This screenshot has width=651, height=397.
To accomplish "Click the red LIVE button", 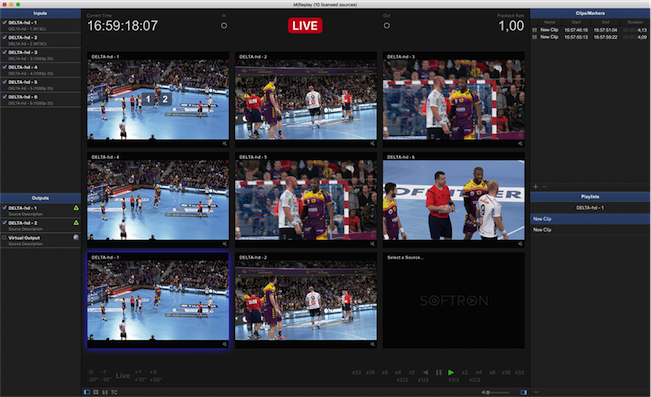I will pos(305,26).
